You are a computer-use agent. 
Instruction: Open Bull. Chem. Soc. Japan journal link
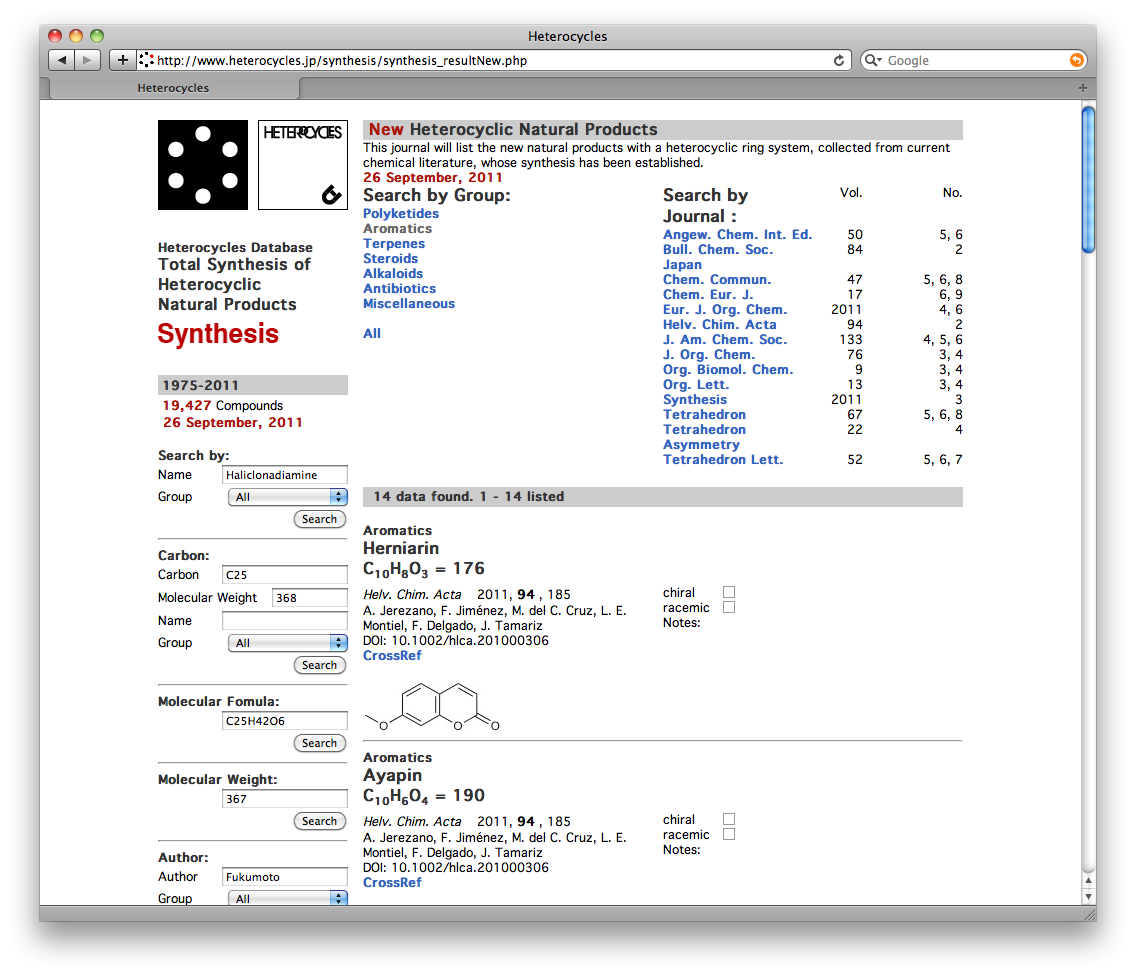click(x=718, y=257)
